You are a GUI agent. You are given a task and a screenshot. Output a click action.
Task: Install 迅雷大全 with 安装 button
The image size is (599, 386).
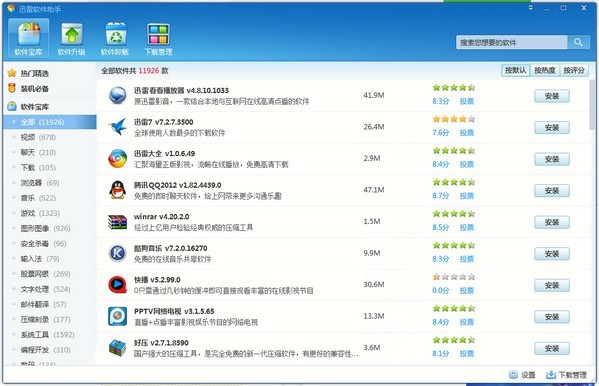552,159
